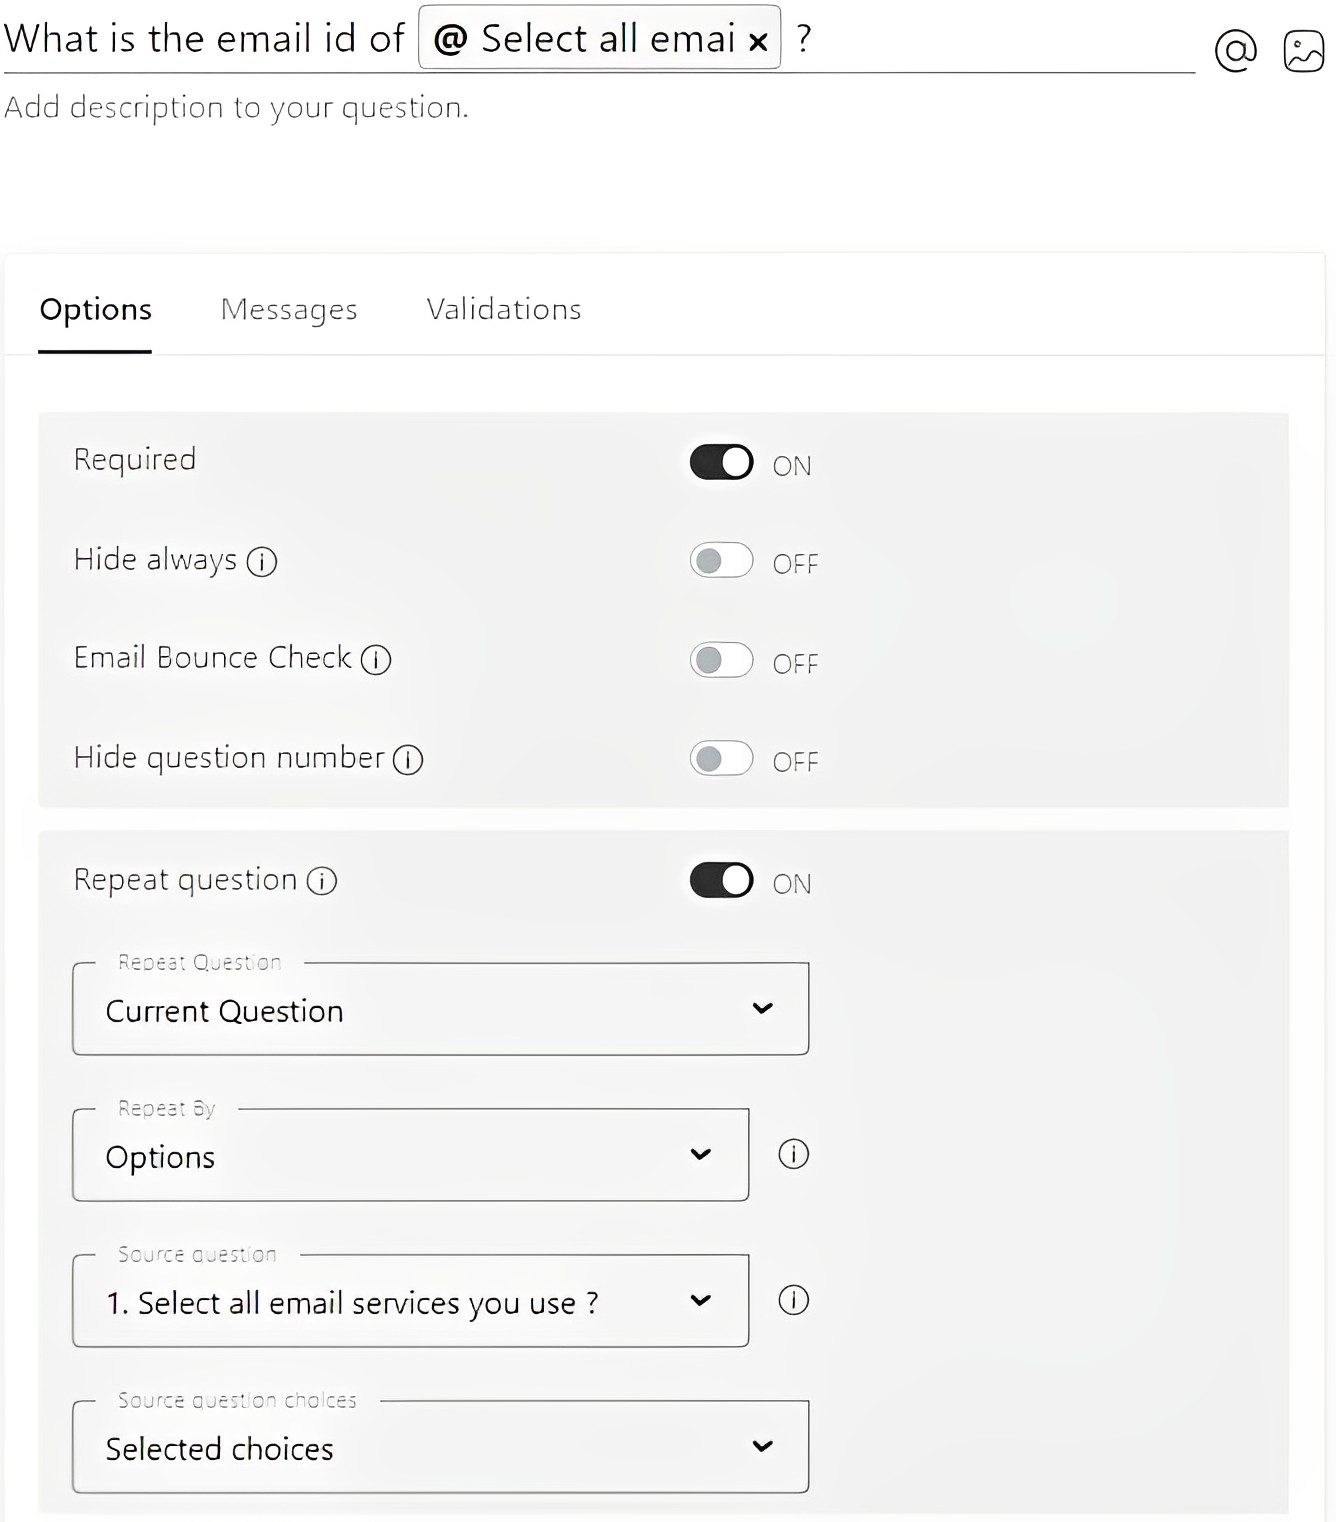Open the Validations tab
1336x1522 pixels.
pos(503,309)
